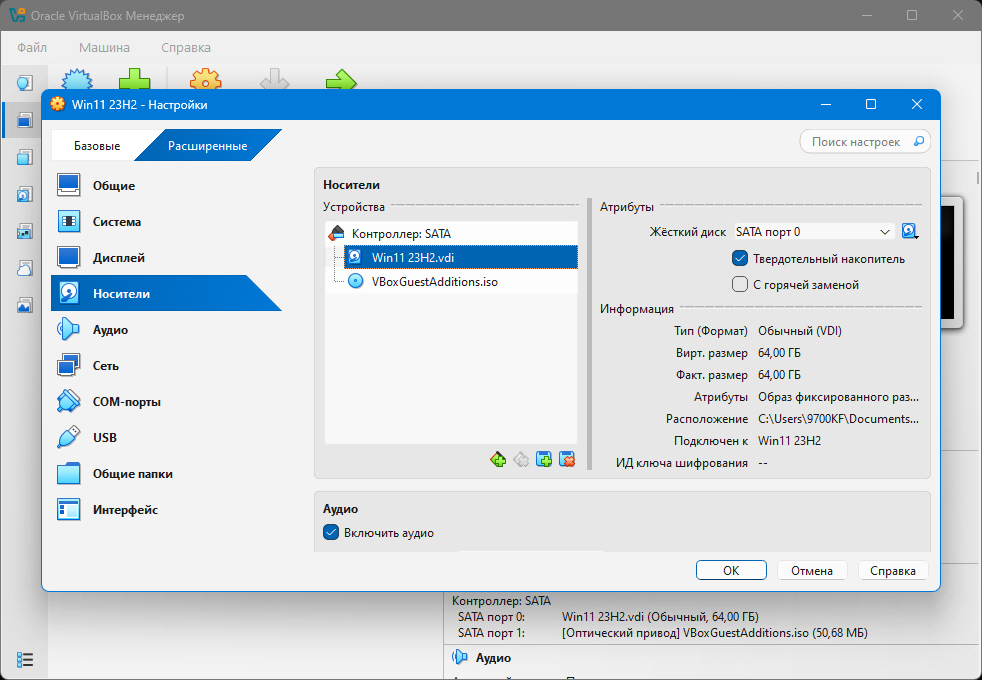Image resolution: width=982 pixels, height=680 pixels.
Task: Select the Носители settings category
Action: [166, 294]
